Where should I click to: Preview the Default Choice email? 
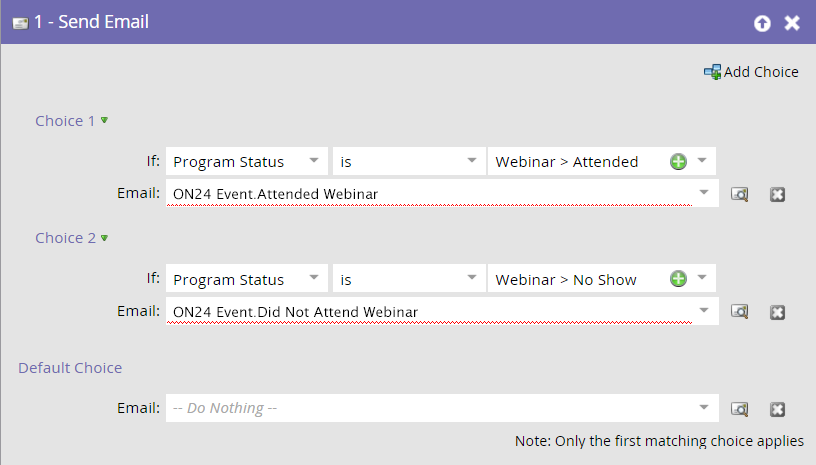[x=740, y=409]
